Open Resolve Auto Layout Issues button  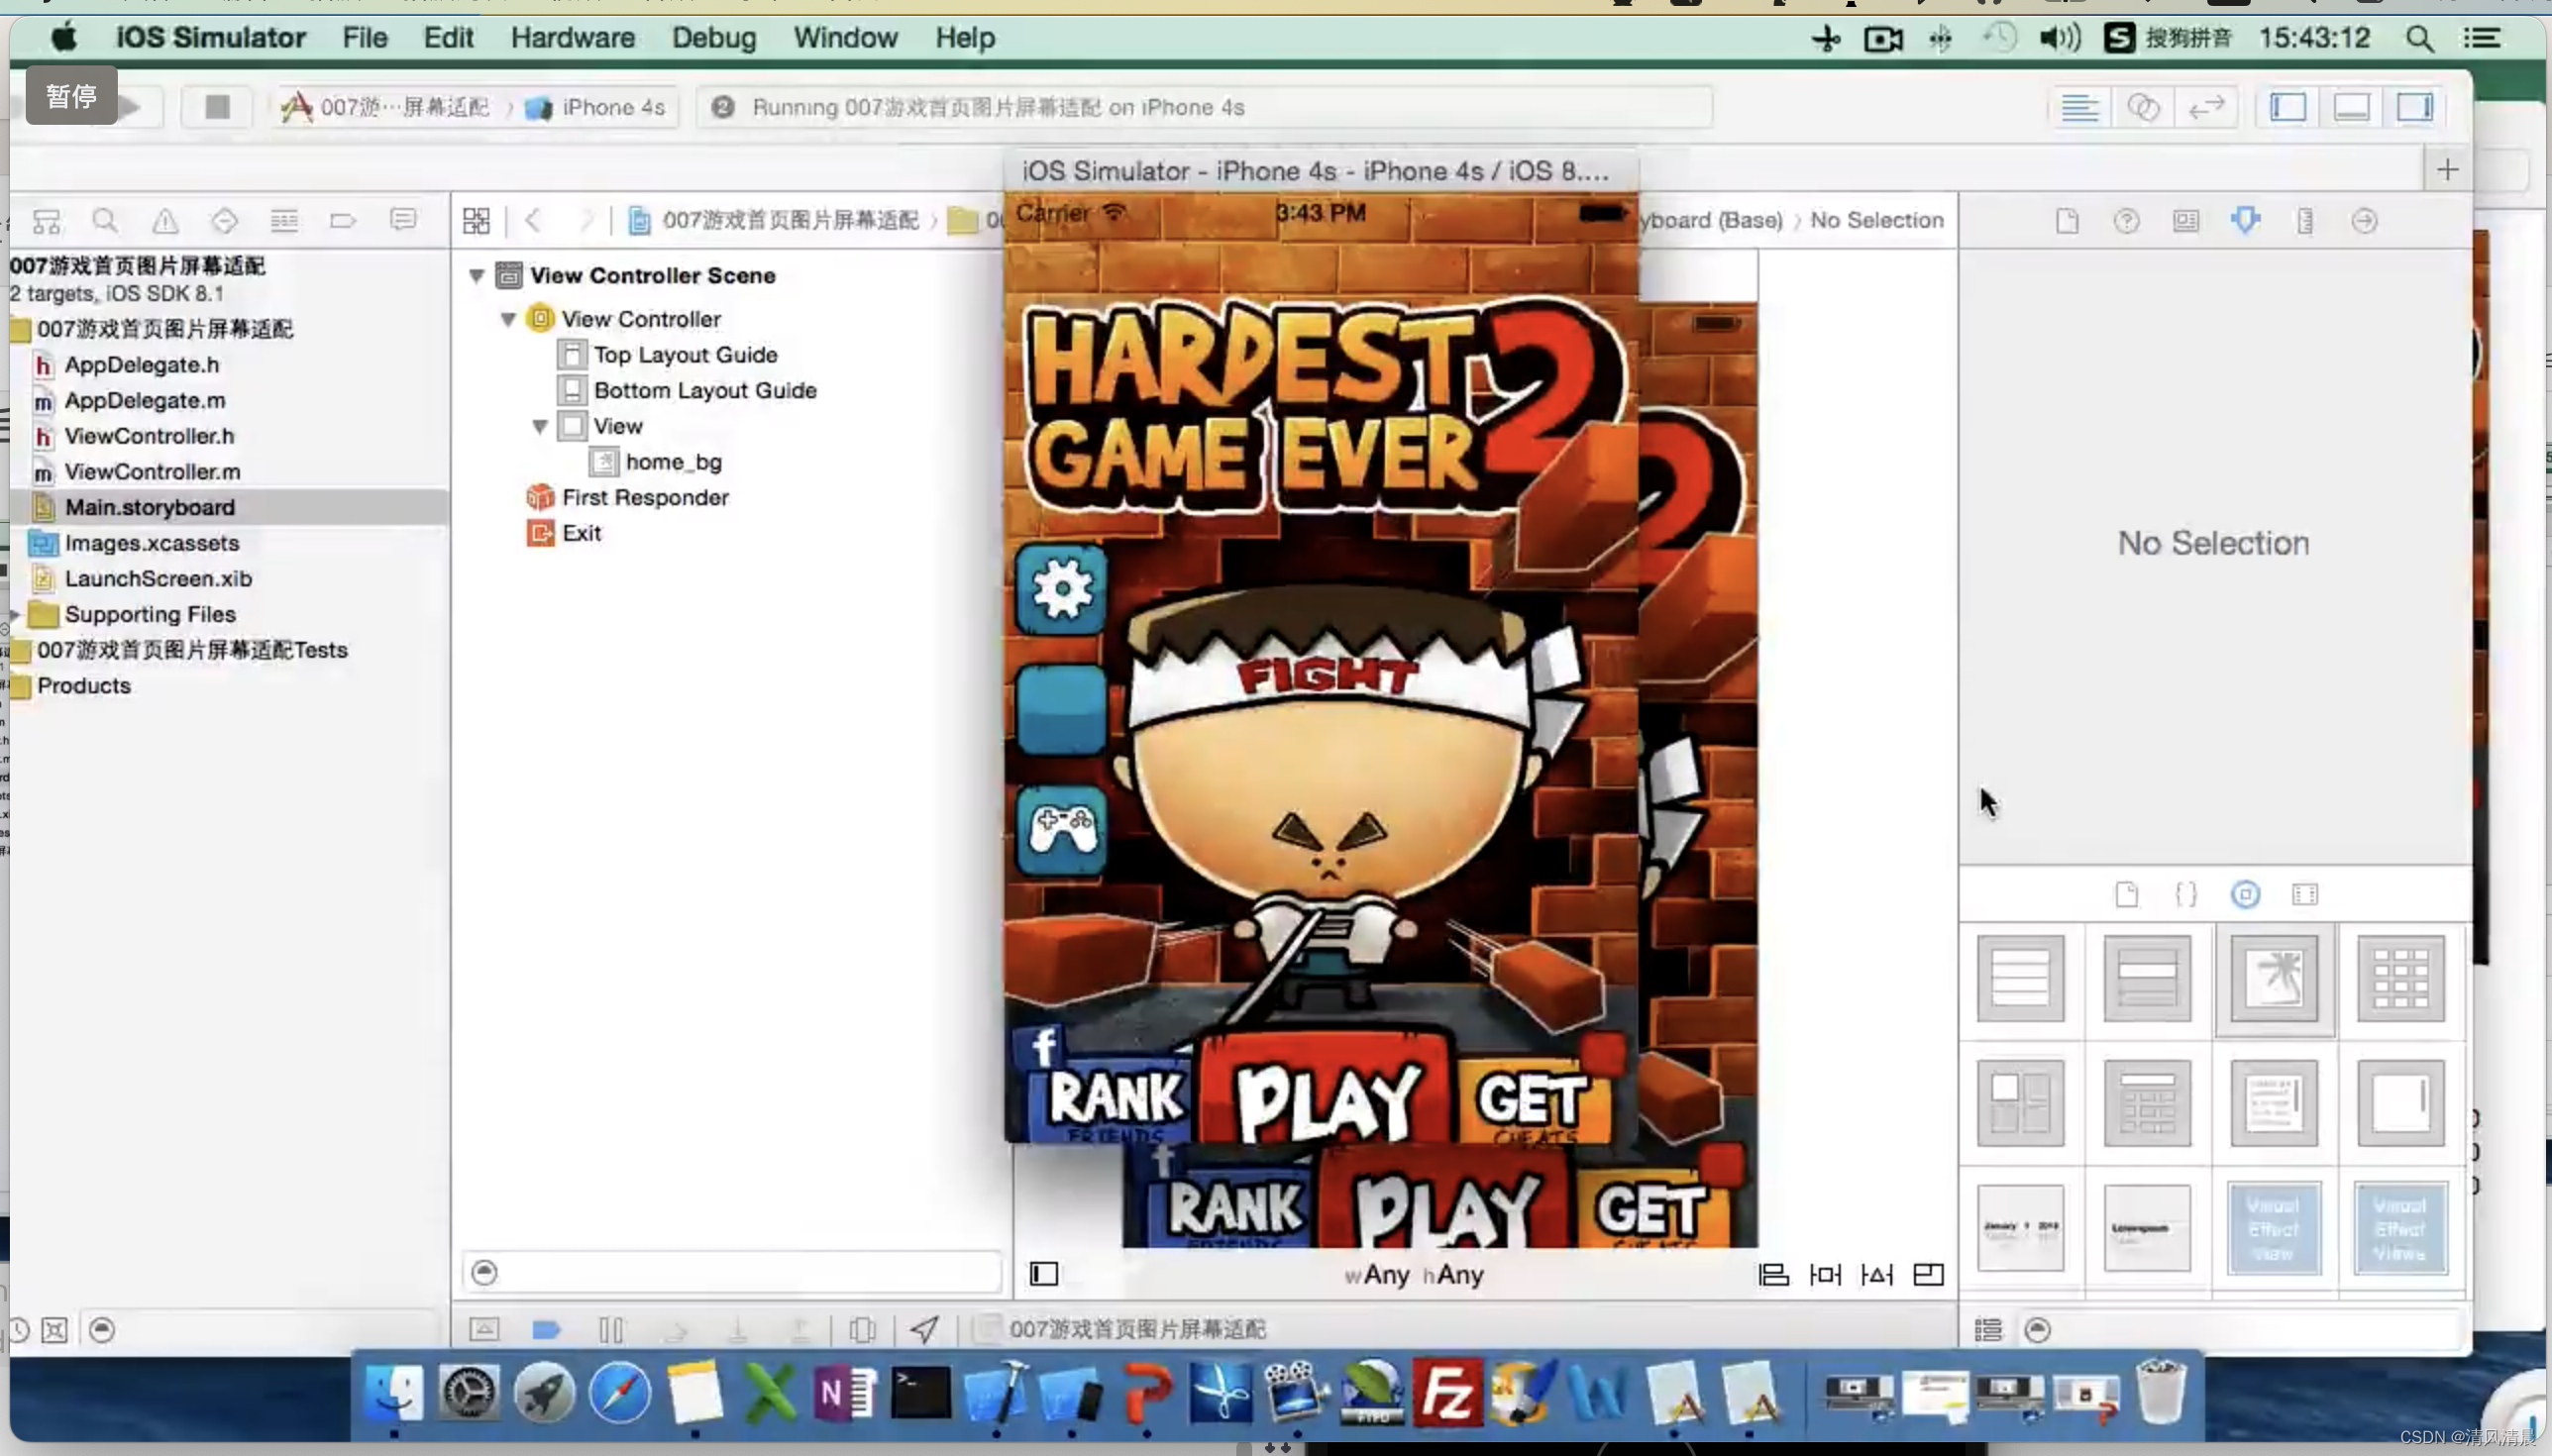[x=1877, y=1275]
